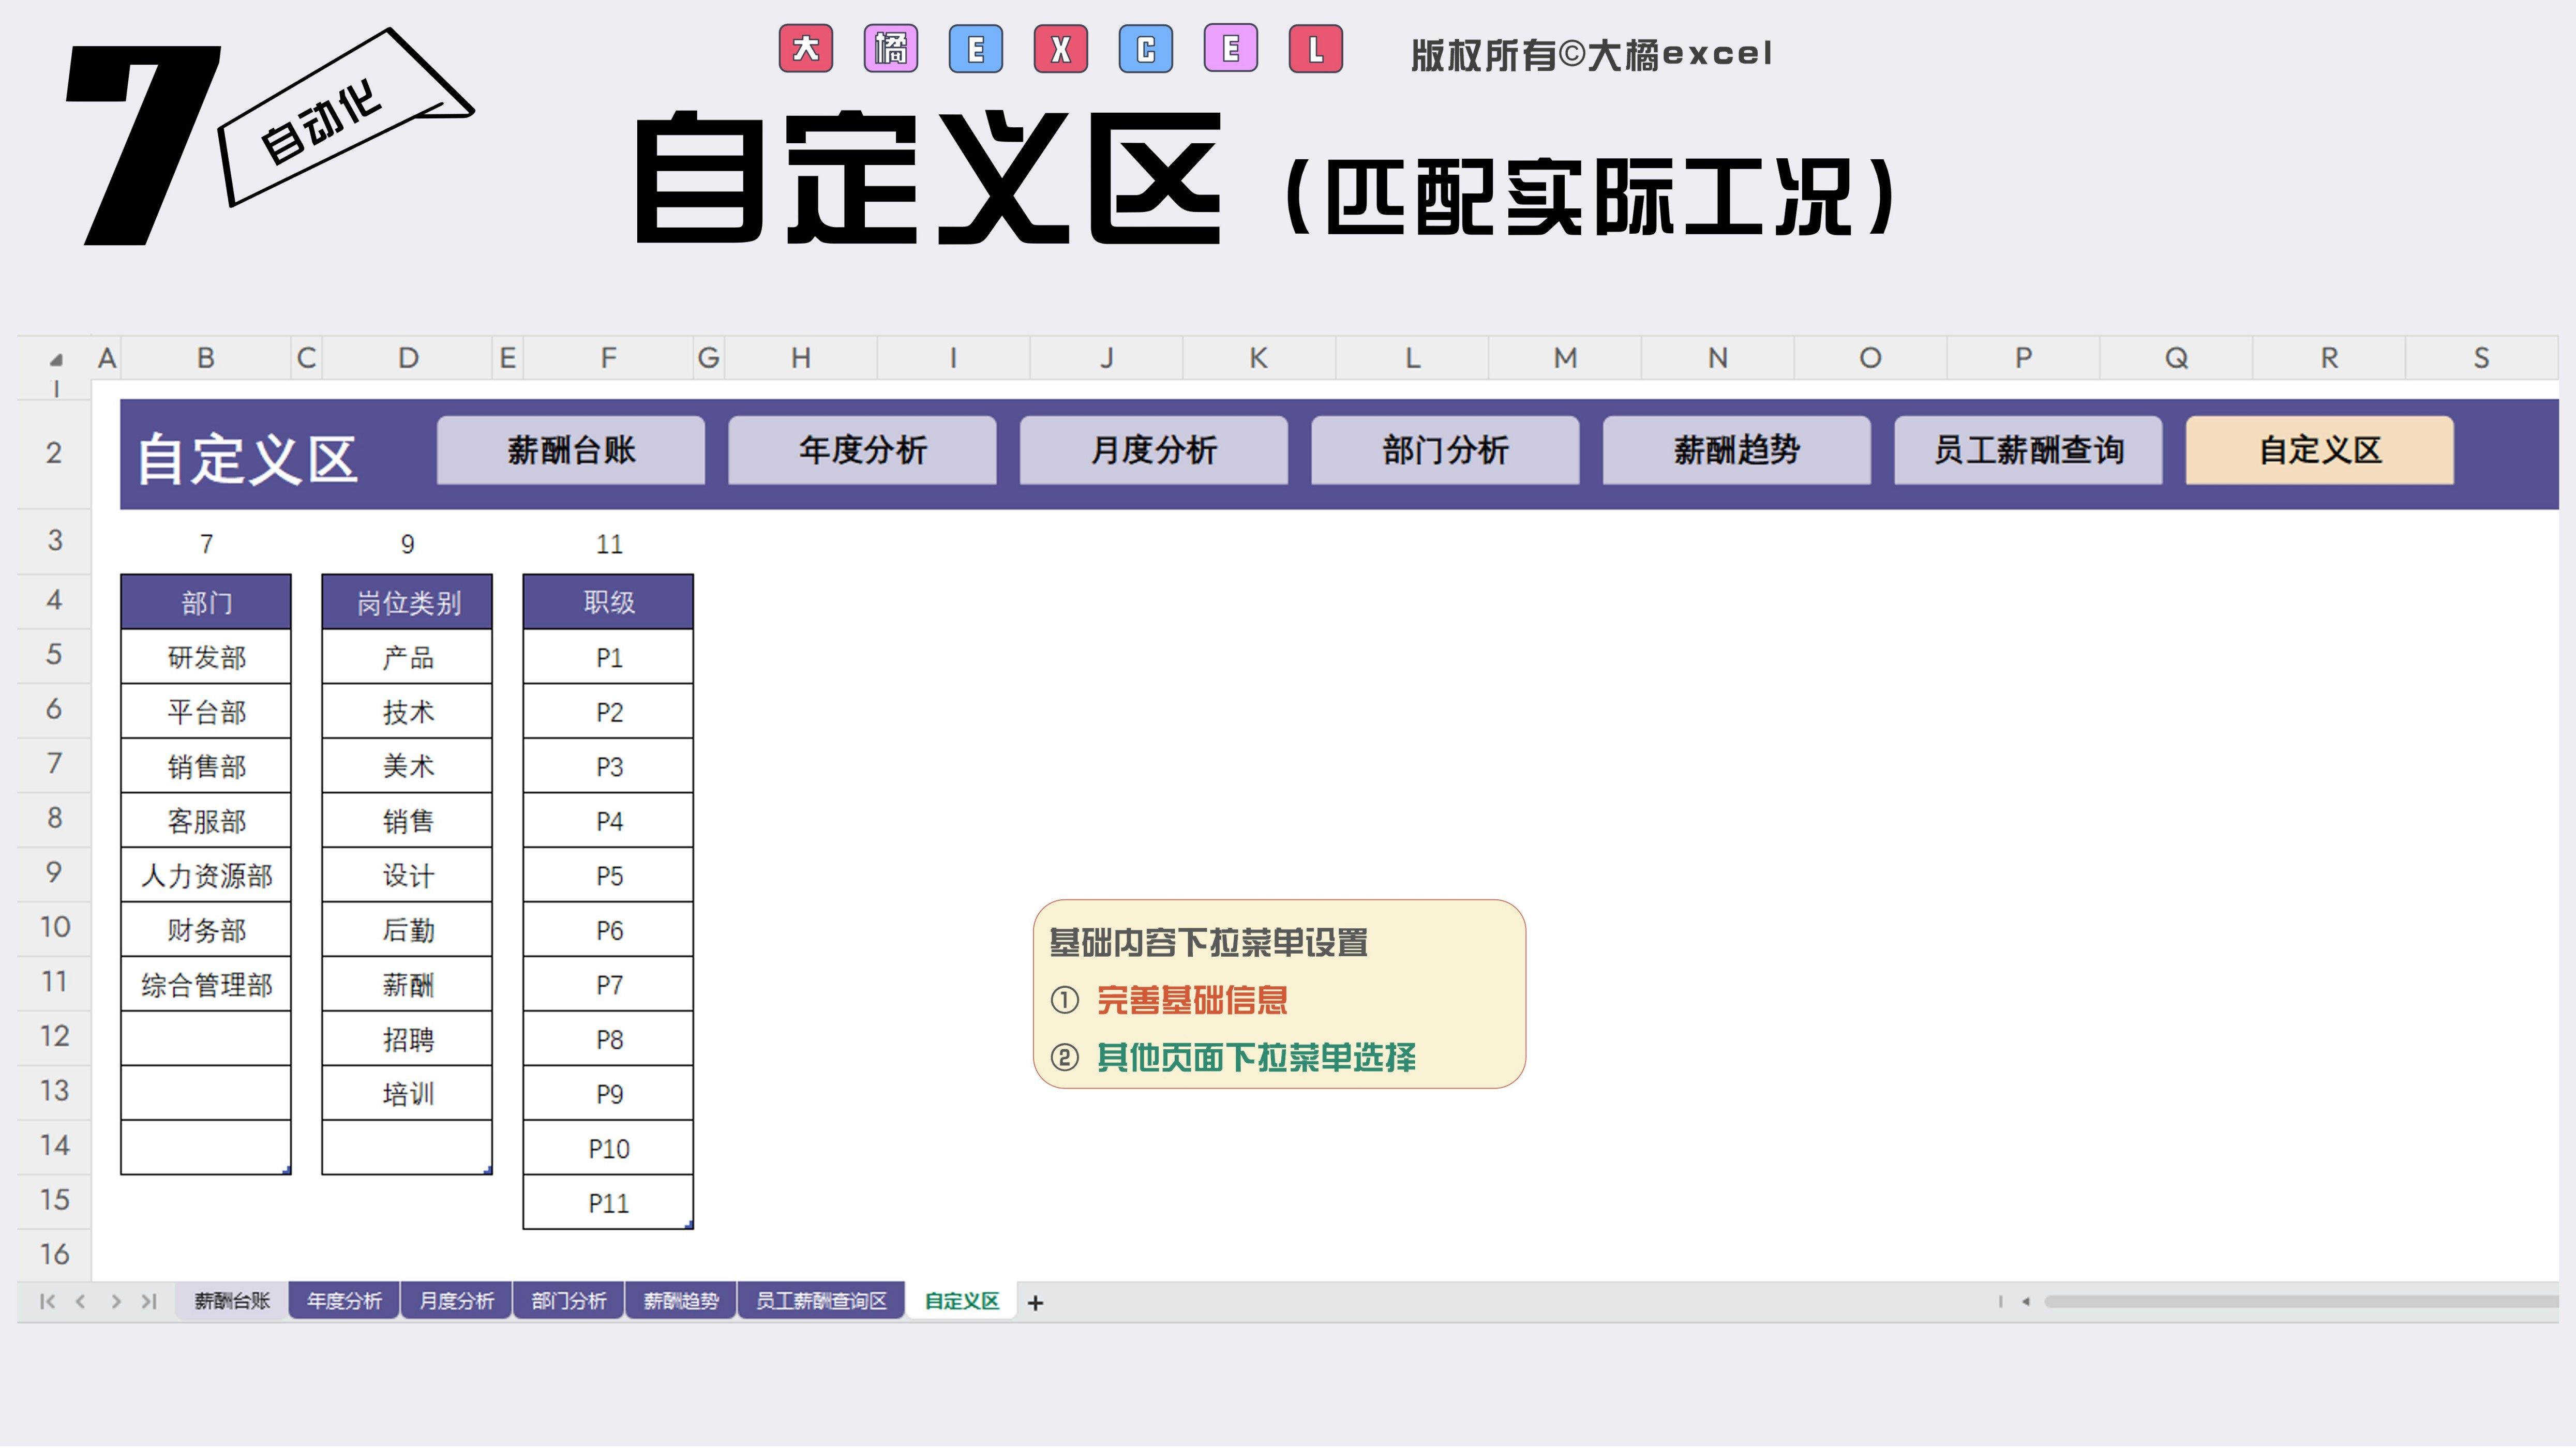The image size is (2576, 1448).
Task: Jump to first sheet navigation arrow
Action: pos(47,1301)
